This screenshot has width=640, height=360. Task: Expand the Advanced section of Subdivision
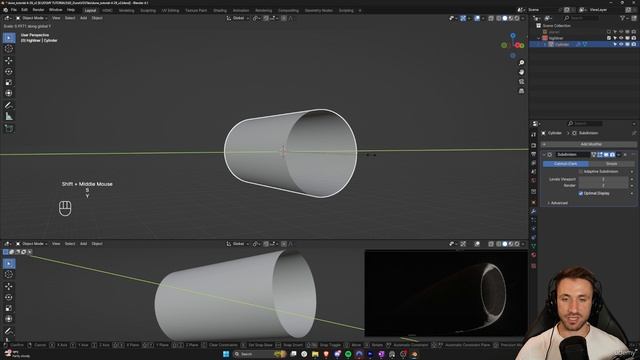click(558, 203)
